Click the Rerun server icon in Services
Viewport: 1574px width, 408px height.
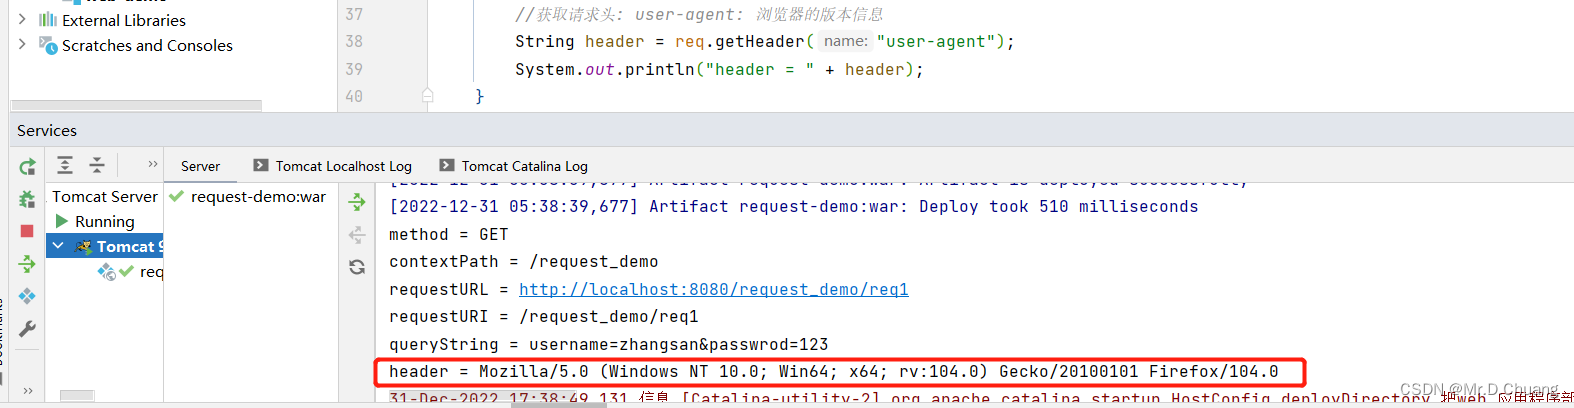27,166
